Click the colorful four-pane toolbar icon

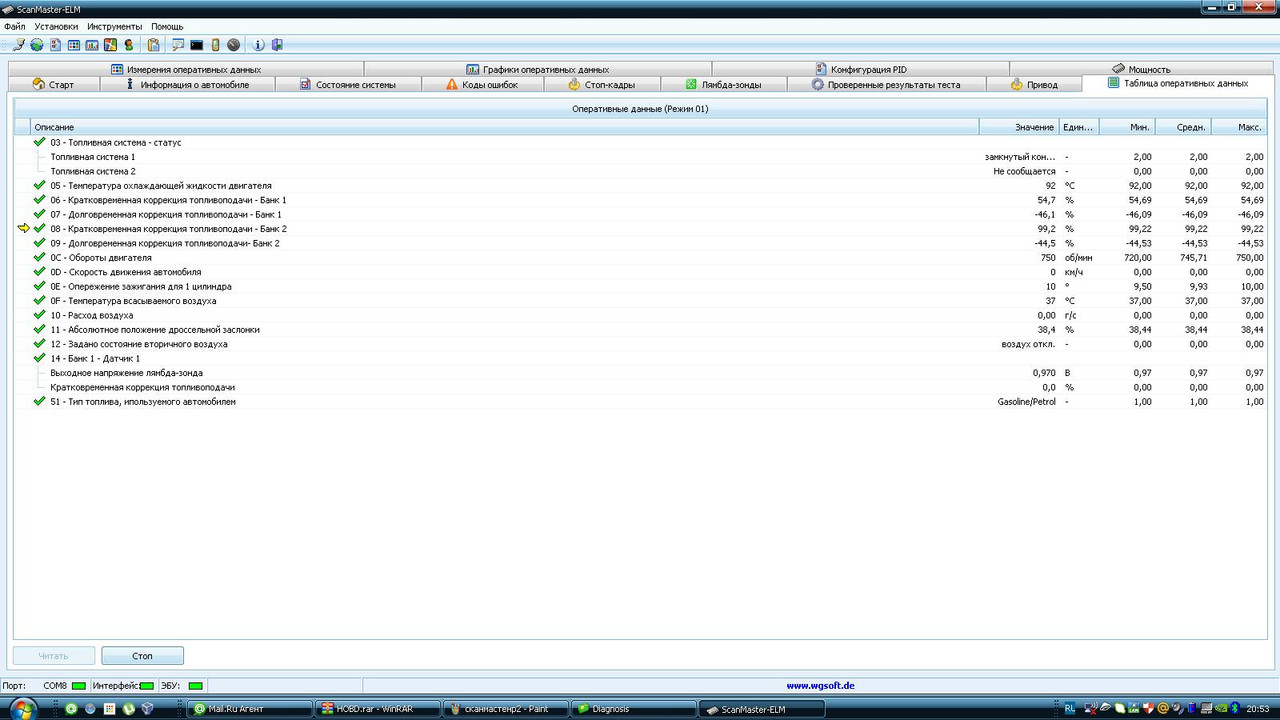[110, 45]
